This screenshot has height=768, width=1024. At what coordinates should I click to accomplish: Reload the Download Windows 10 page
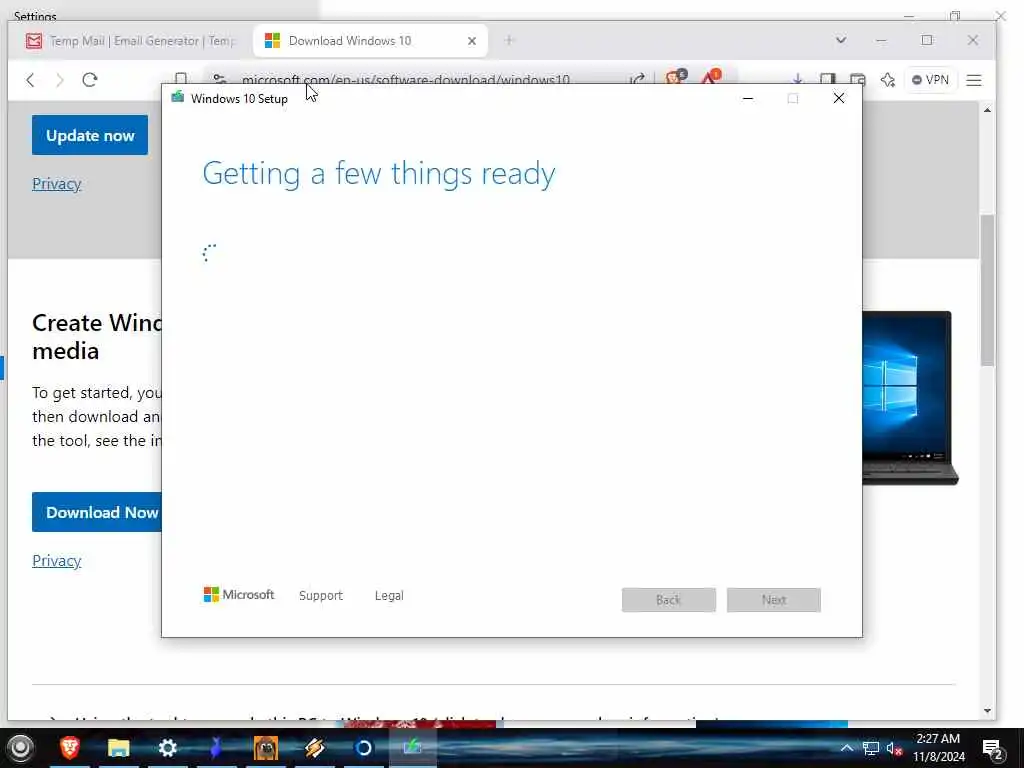90,80
